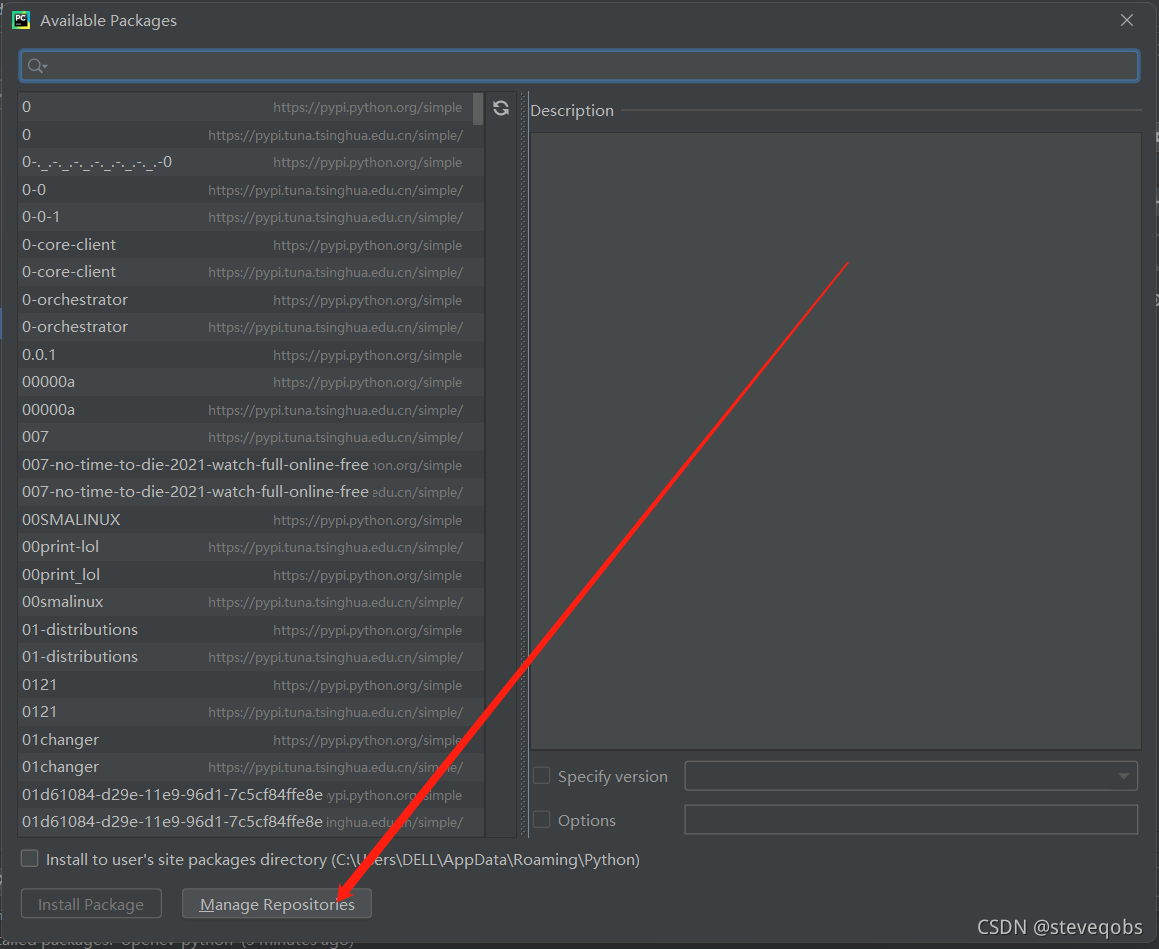The width and height of the screenshot is (1159, 949).
Task: Select 01-distributions from pypi.python.org
Action: [x=251, y=630]
